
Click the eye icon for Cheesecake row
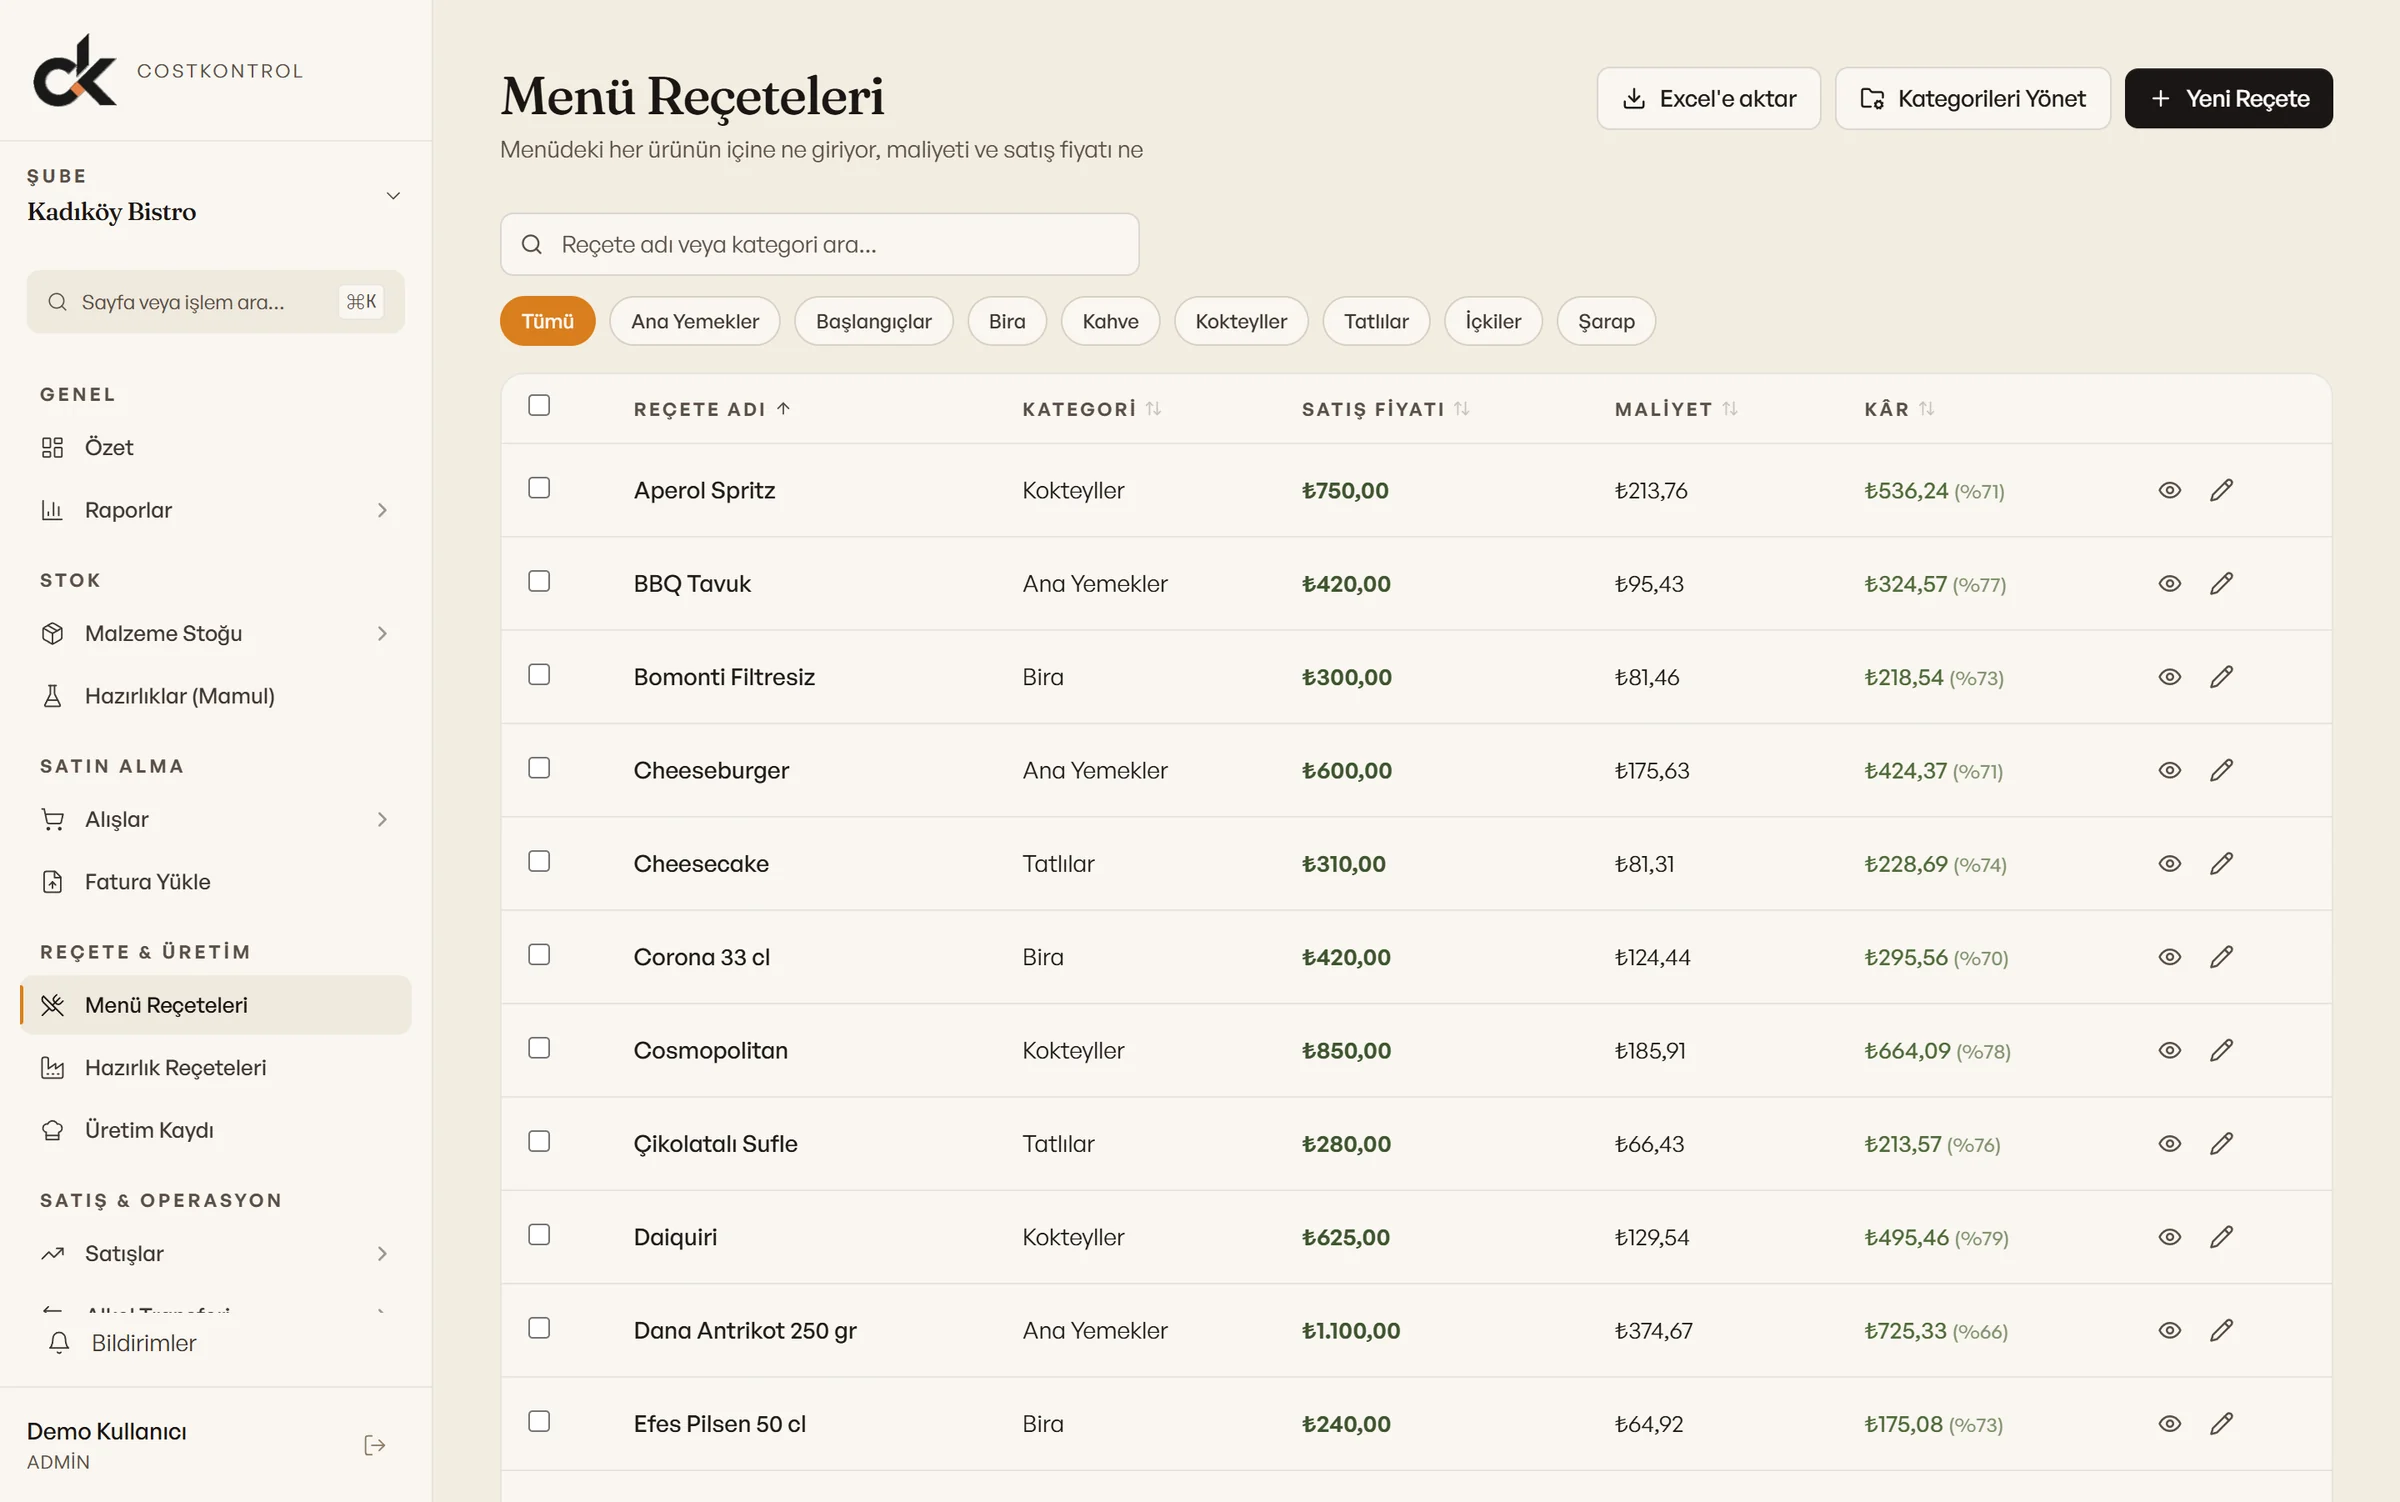click(2169, 863)
